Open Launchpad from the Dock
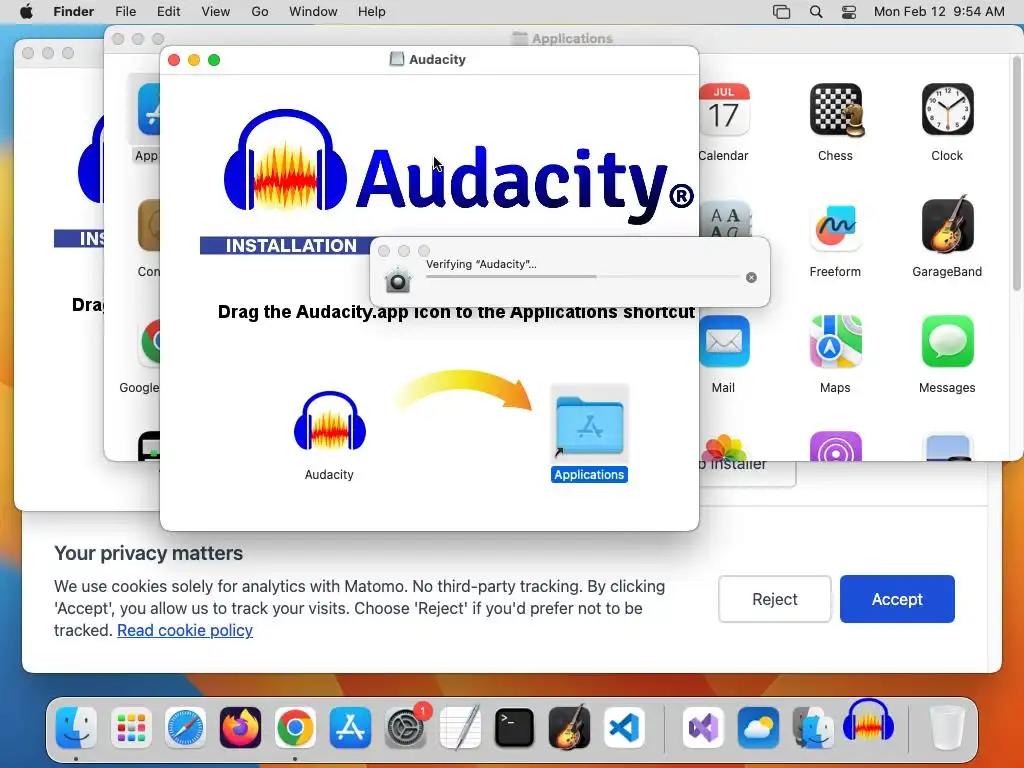This screenshot has width=1024, height=768. pyautogui.click(x=131, y=727)
